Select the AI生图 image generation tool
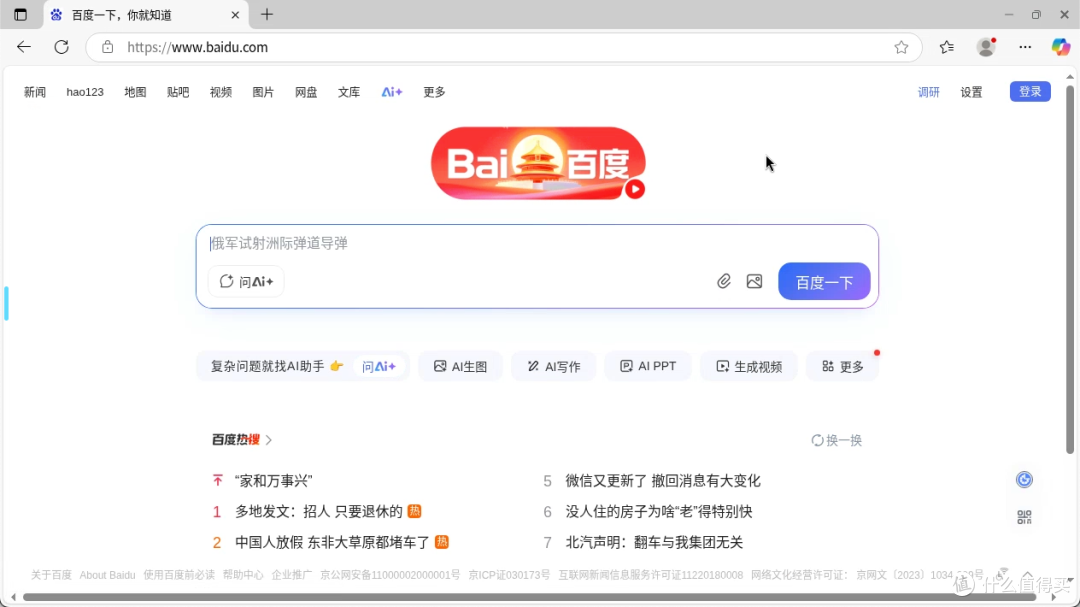Image resolution: width=1080 pixels, height=607 pixels. (460, 366)
